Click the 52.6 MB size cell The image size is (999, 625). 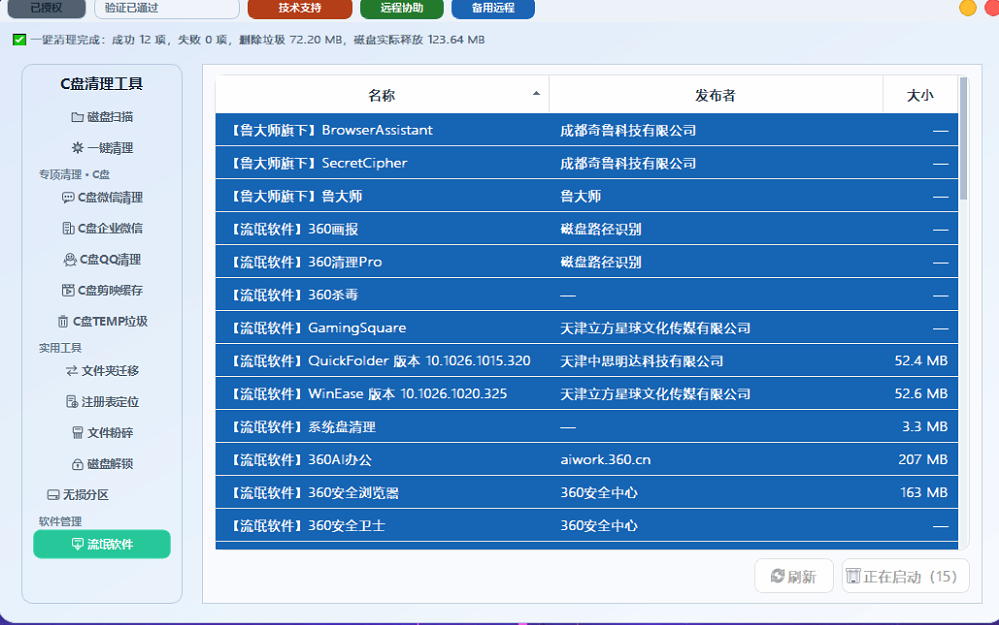point(921,394)
